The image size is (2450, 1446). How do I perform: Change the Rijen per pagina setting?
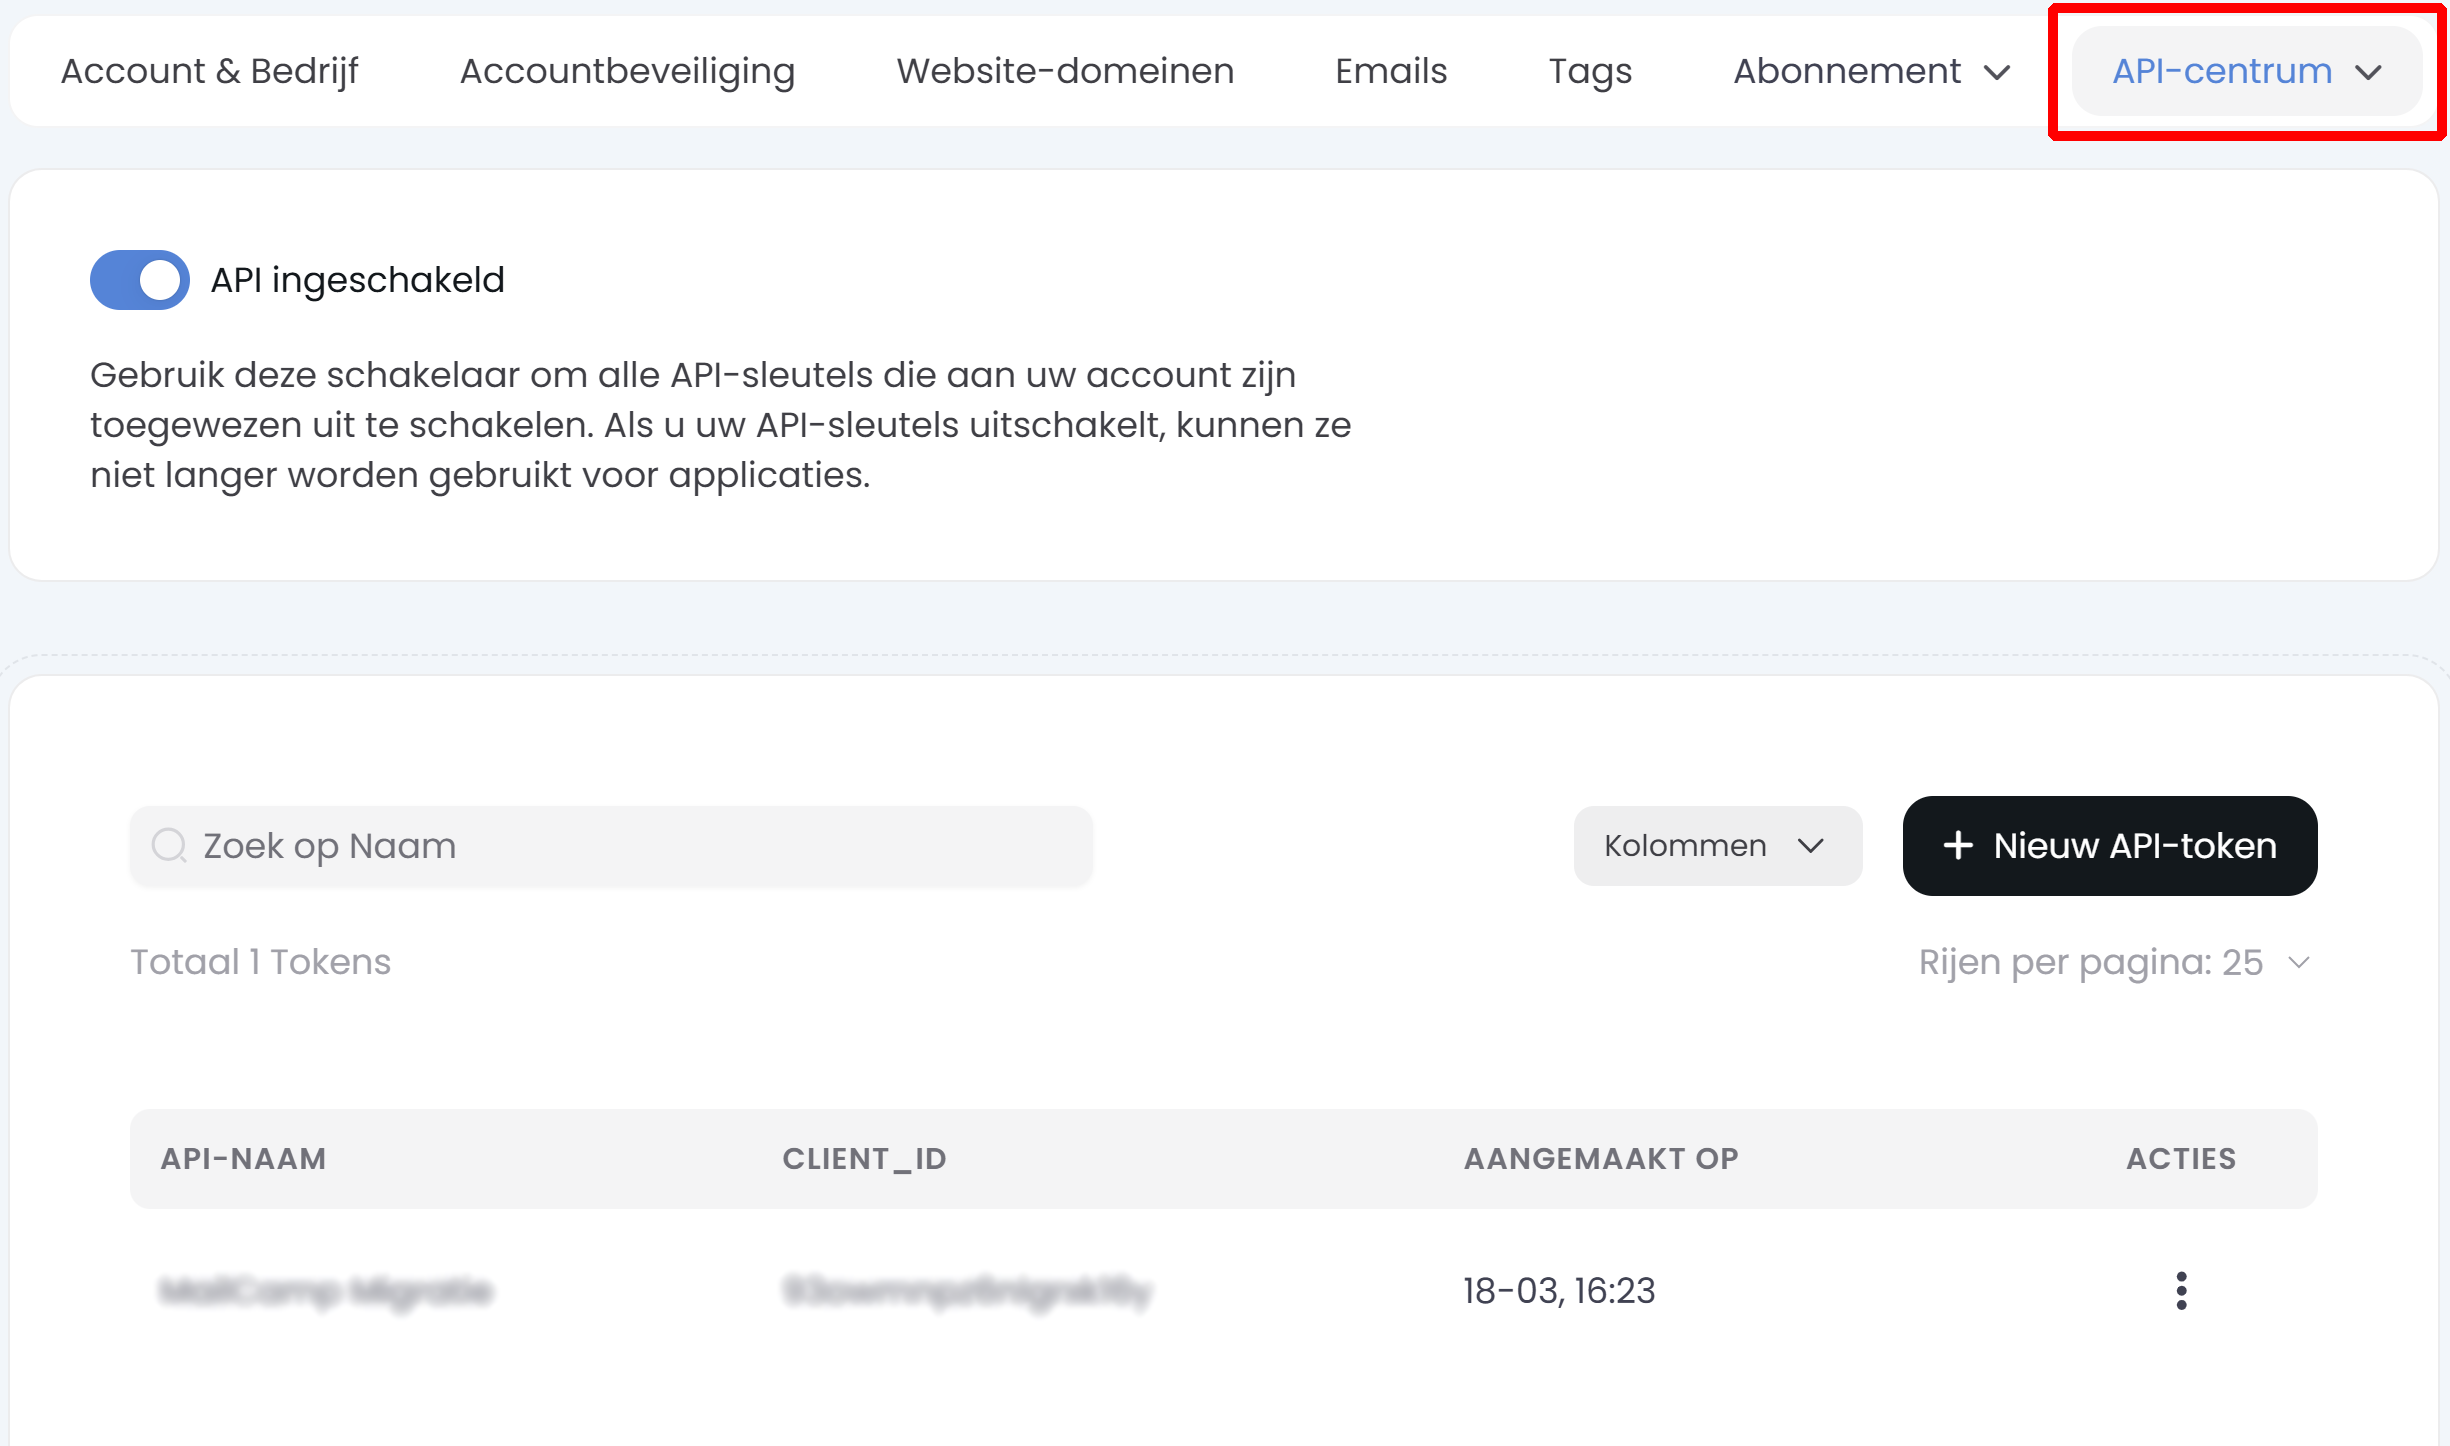pyautogui.click(x=2114, y=962)
